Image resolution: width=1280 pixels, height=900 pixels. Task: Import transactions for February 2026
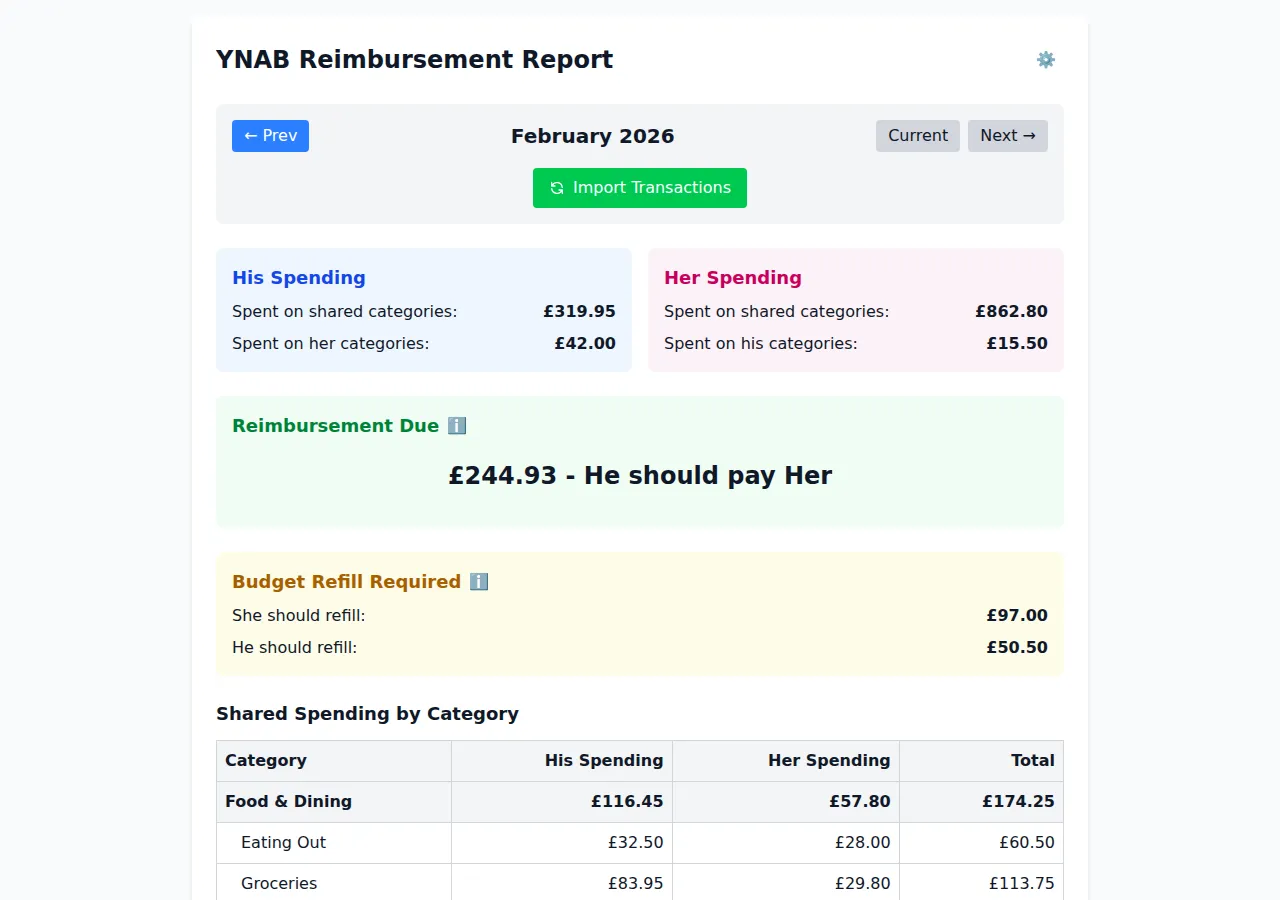(x=640, y=187)
